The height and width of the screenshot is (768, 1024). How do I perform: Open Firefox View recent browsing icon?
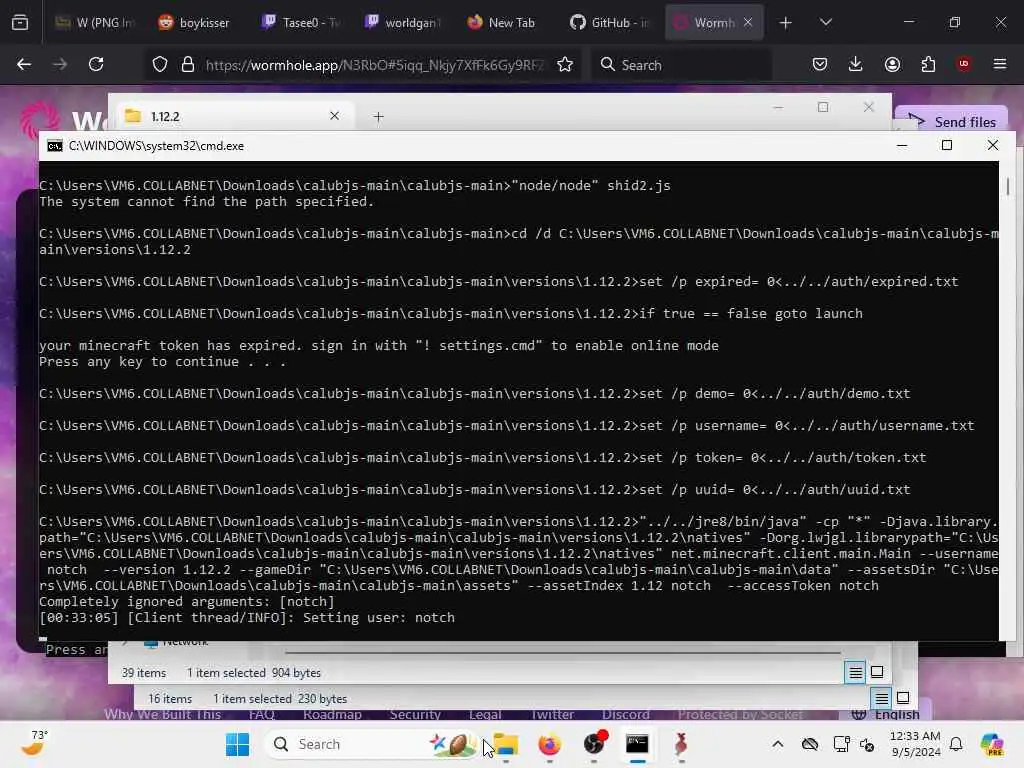[x=20, y=23]
